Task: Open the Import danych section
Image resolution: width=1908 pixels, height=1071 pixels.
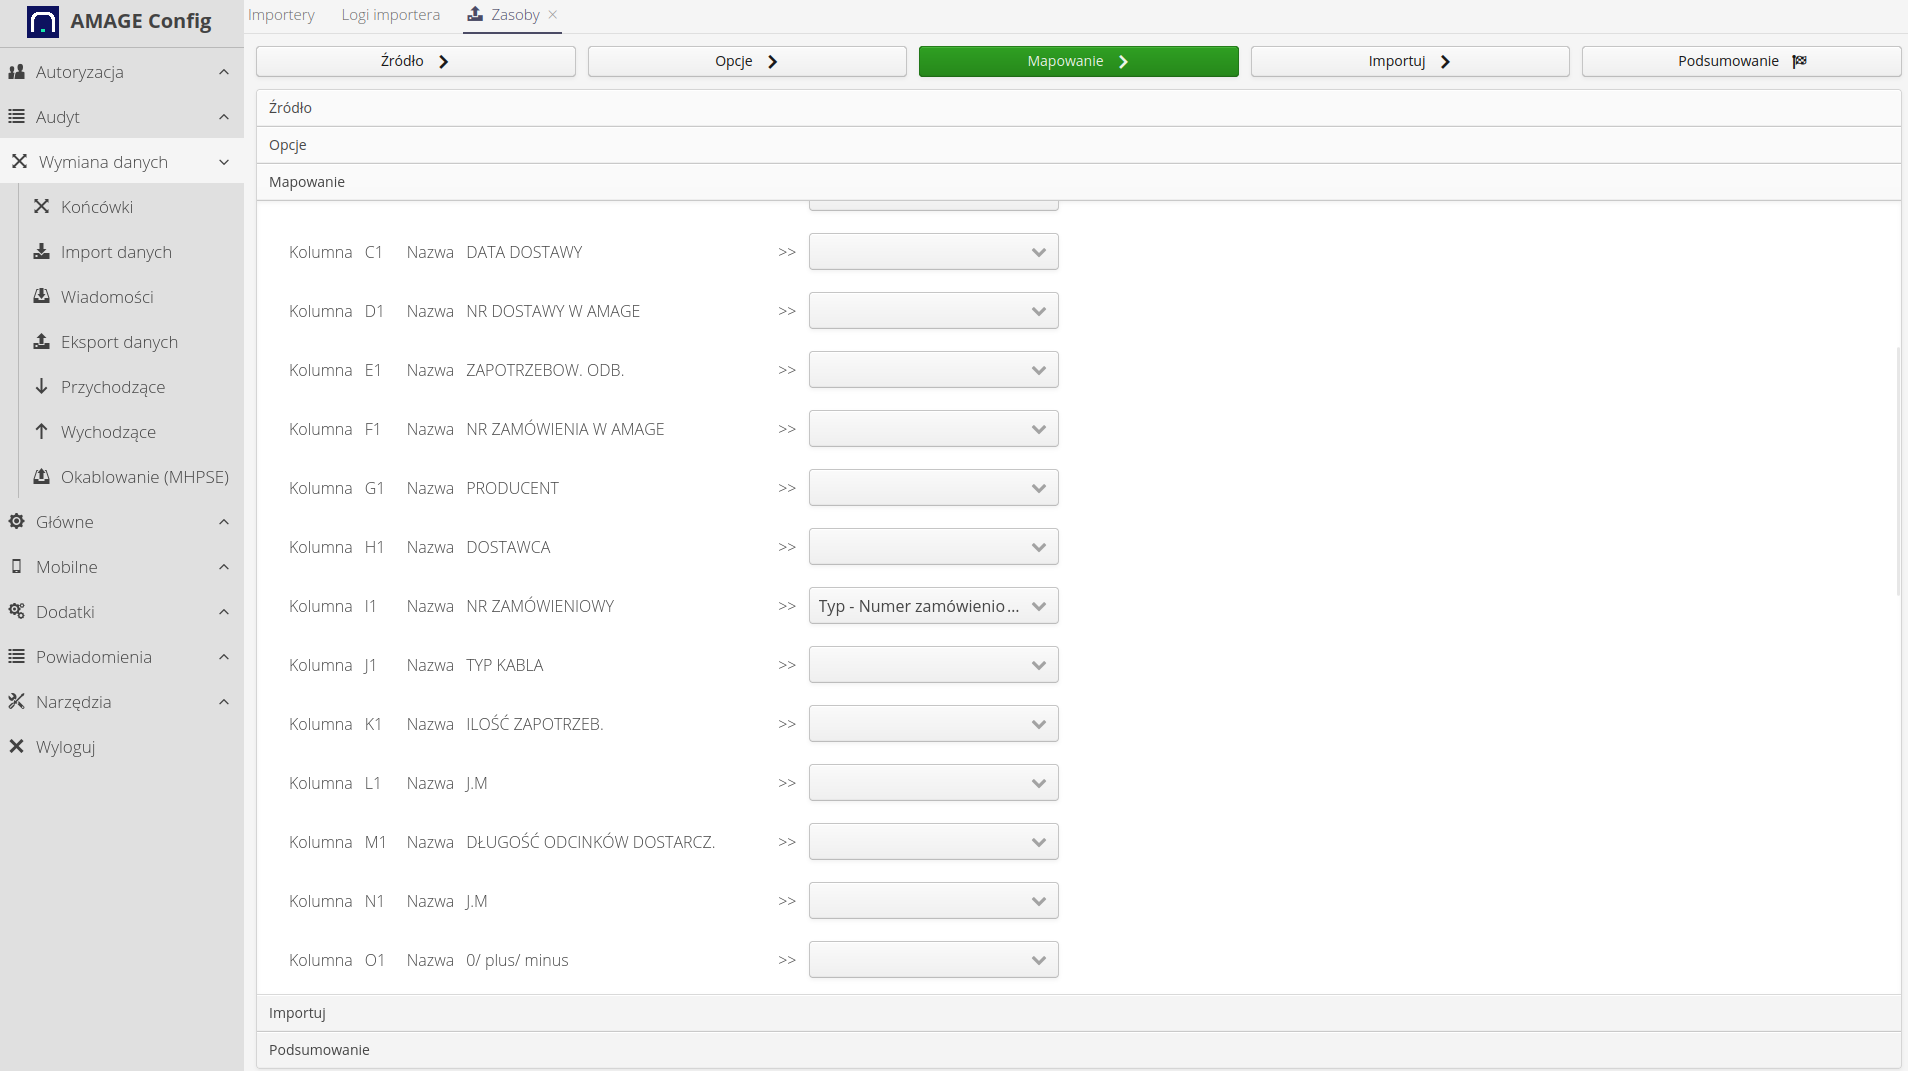Action: [x=116, y=251]
